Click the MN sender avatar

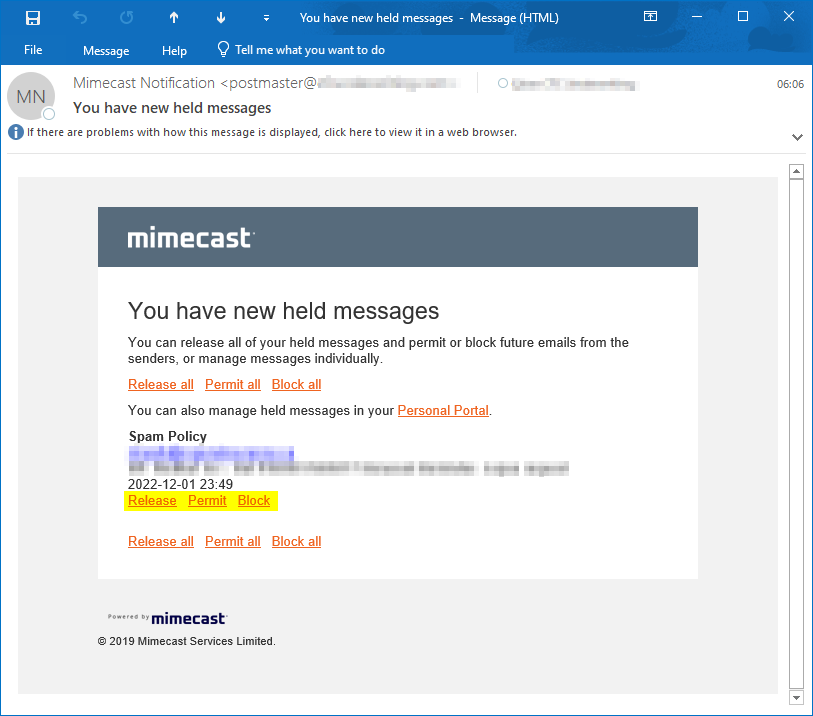[x=31, y=97]
